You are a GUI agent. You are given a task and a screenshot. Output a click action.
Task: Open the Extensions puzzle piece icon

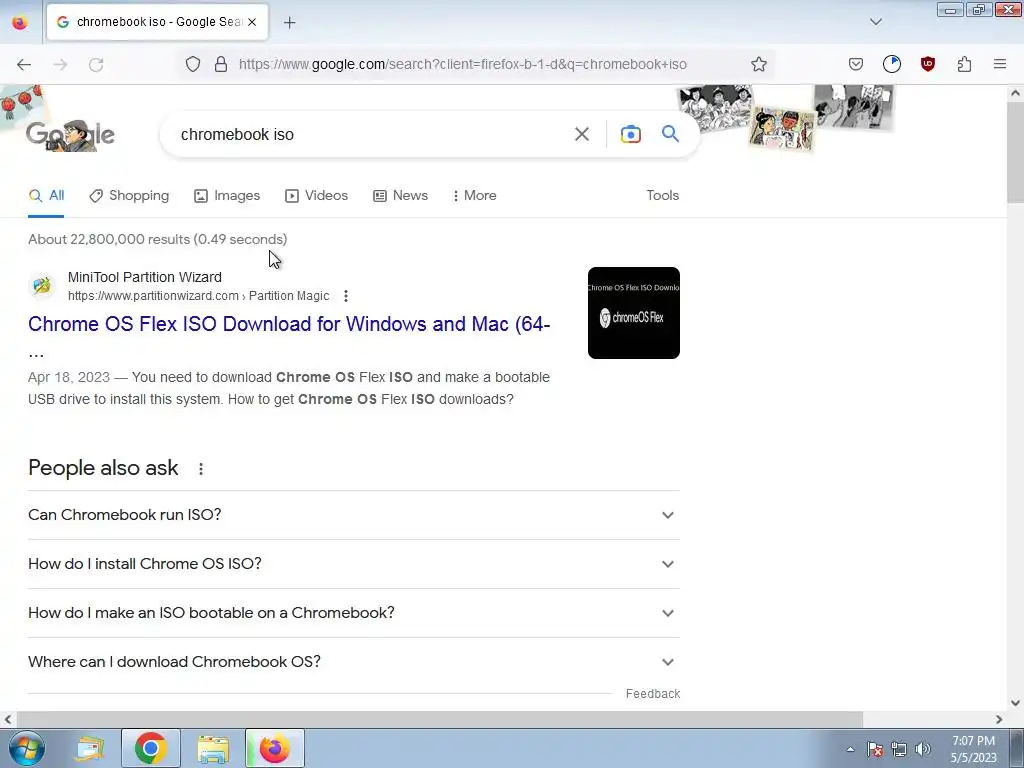tap(964, 64)
